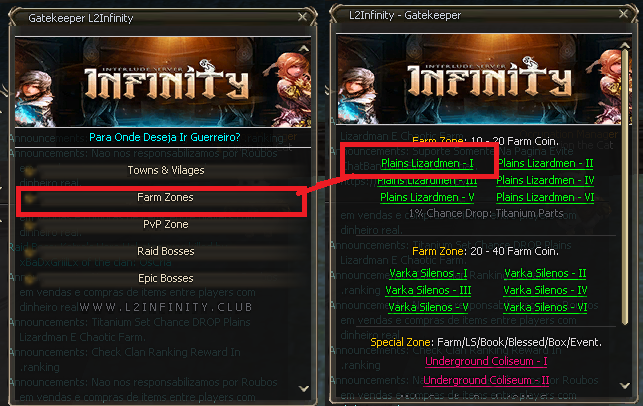Click scroll-up arrow in left Gatekeeper window

(304, 48)
